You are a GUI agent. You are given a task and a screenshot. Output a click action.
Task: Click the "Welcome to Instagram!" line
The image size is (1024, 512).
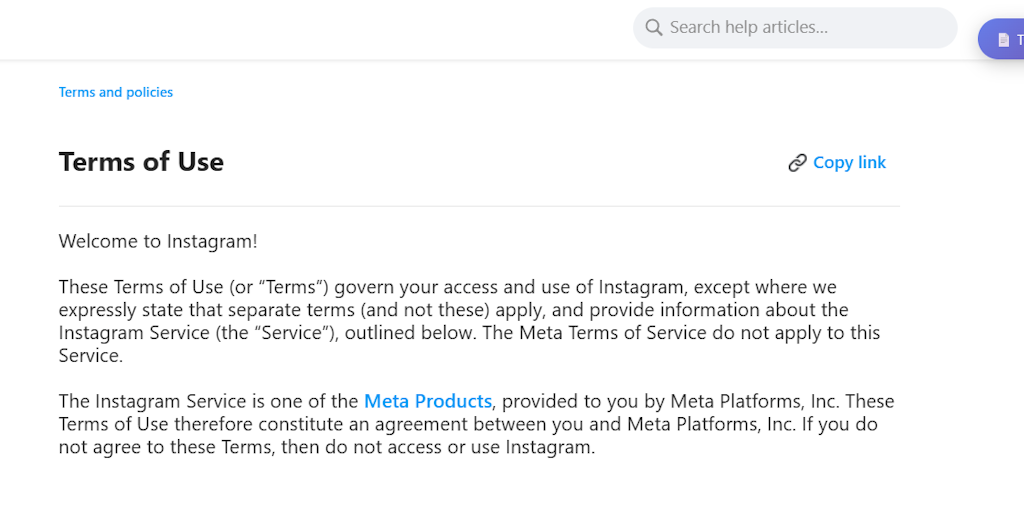click(x=158, y=241)
